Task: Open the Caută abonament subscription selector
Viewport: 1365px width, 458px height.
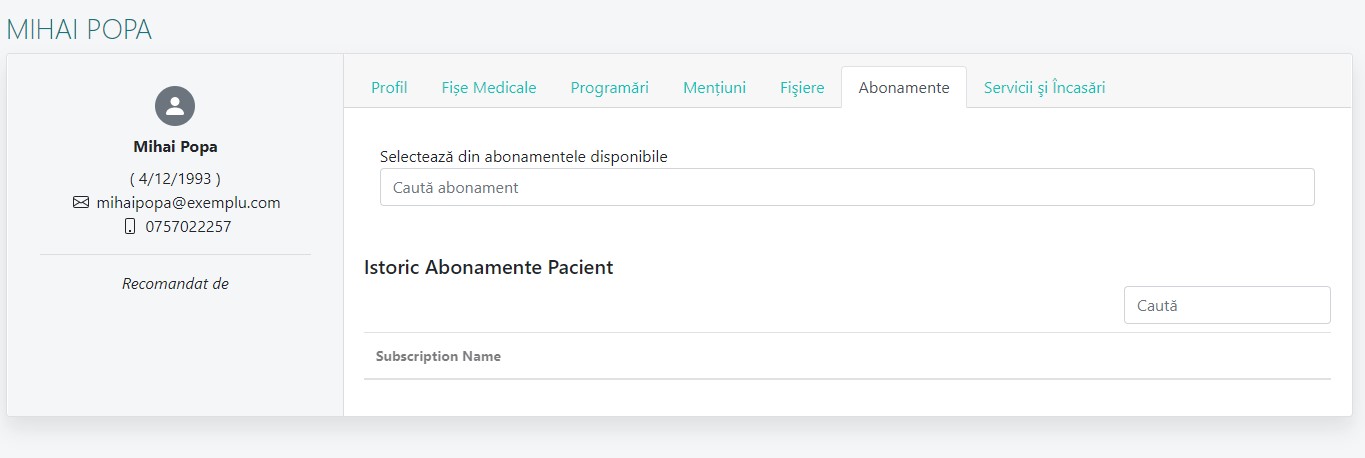Action: pyautogui.click(x=847, y=187)
